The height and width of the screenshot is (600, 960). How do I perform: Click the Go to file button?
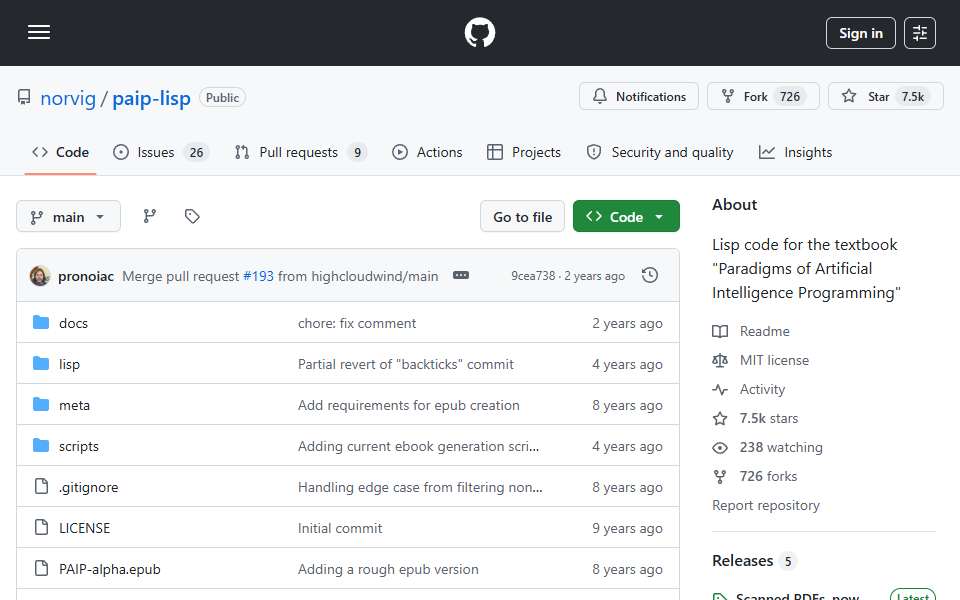[x=522, y=217]
